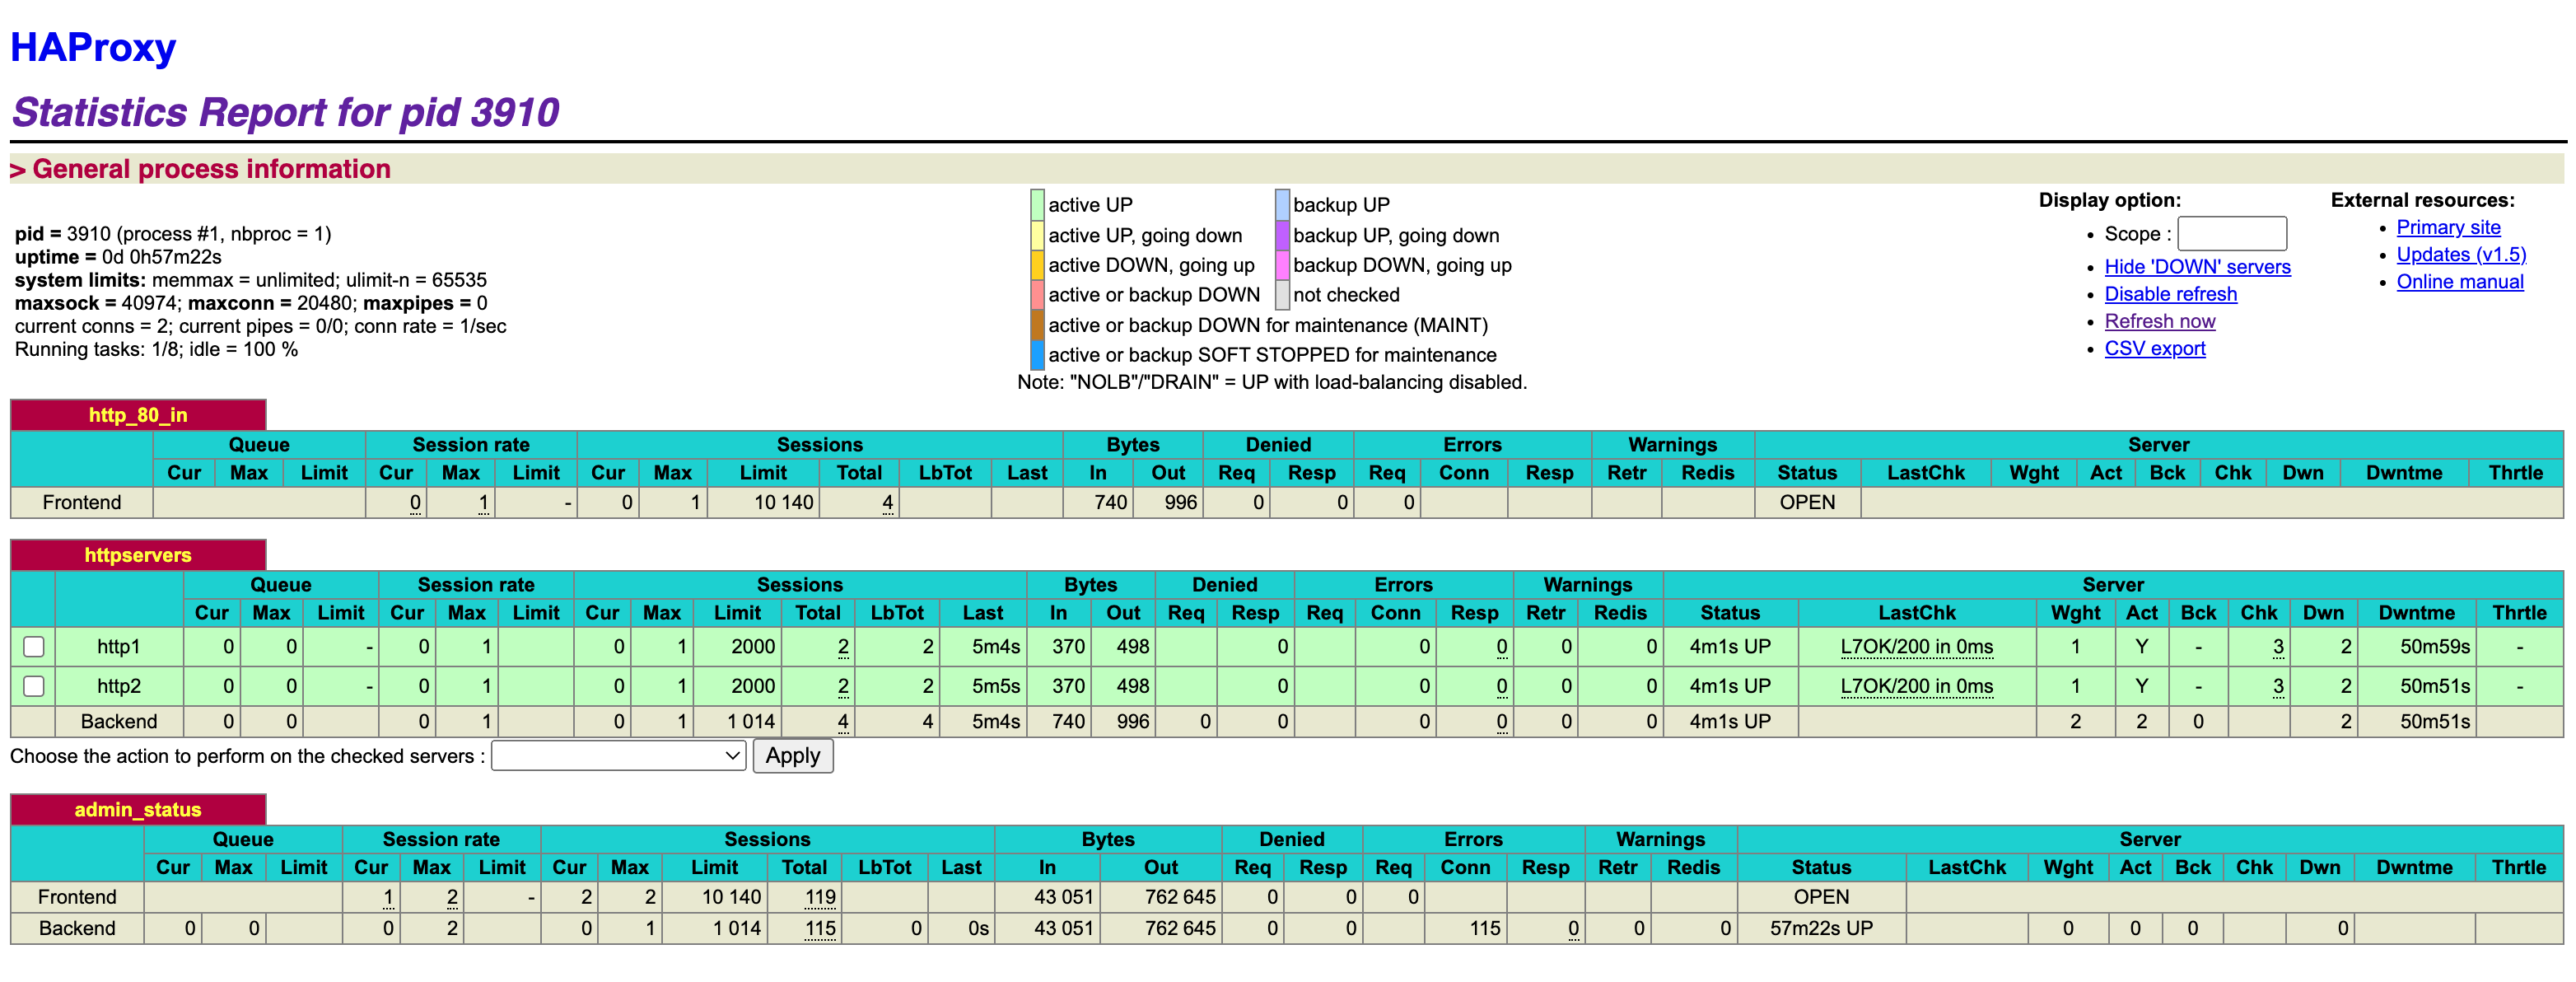
Task: Click the http1 server name cell
Action: click(119, 647)
